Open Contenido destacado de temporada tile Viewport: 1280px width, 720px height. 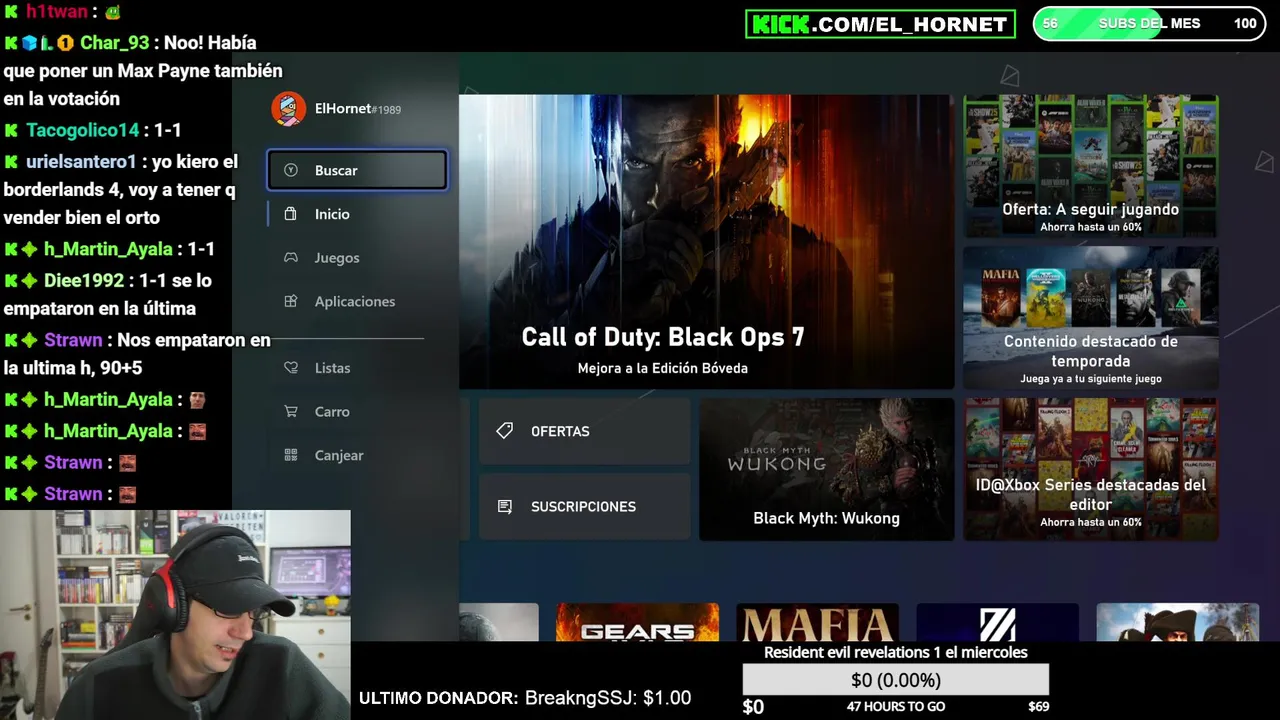1091,317
